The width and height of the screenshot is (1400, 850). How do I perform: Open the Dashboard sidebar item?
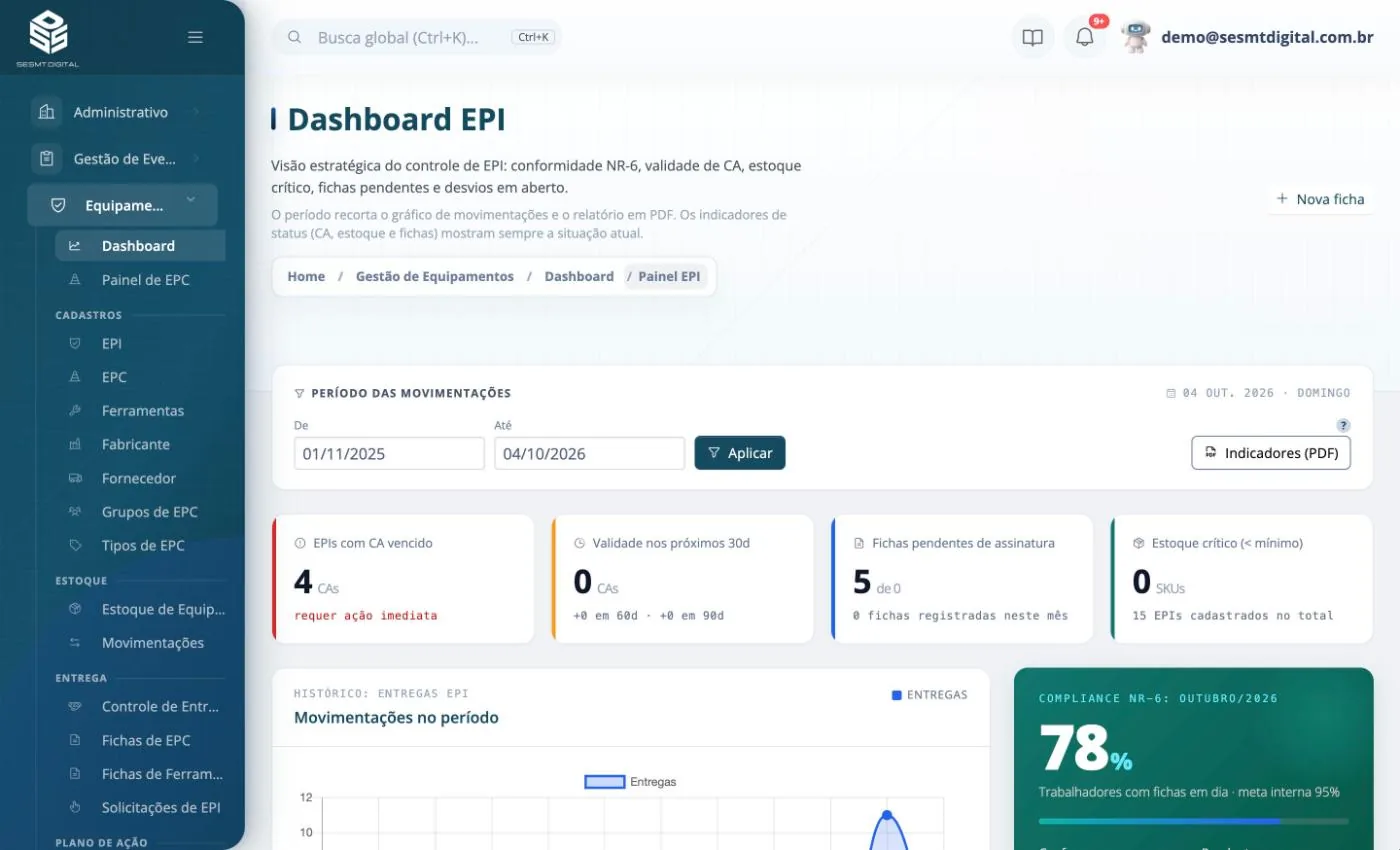140,246
